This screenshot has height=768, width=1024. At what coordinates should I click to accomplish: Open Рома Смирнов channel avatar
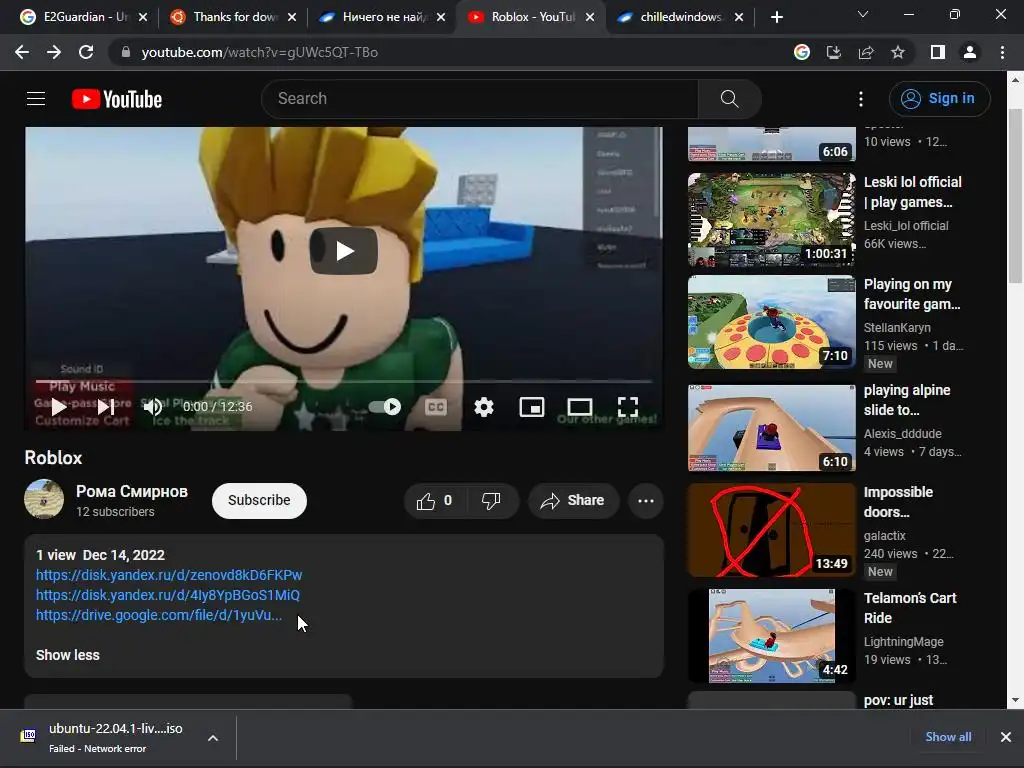point(44,500)
